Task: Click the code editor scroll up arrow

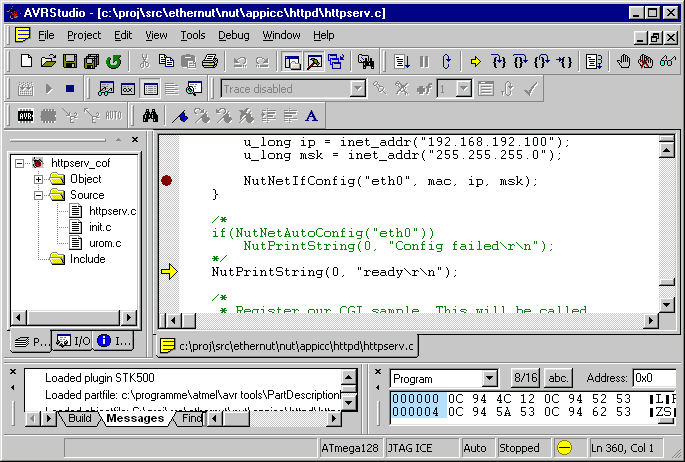Action: click(x=667, y=150)
